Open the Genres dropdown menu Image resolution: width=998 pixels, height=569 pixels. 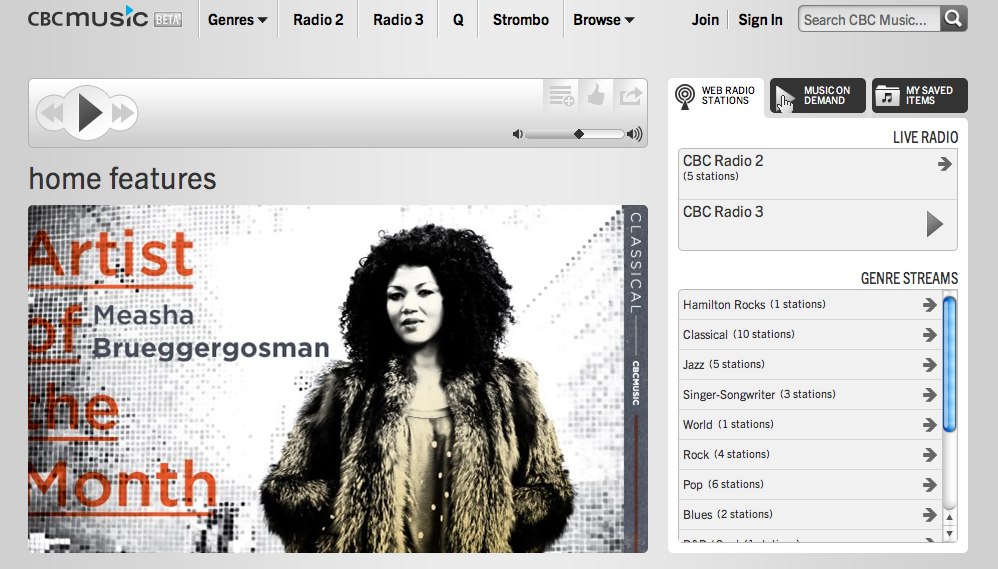pyautogui.click(x=237, y=20)
